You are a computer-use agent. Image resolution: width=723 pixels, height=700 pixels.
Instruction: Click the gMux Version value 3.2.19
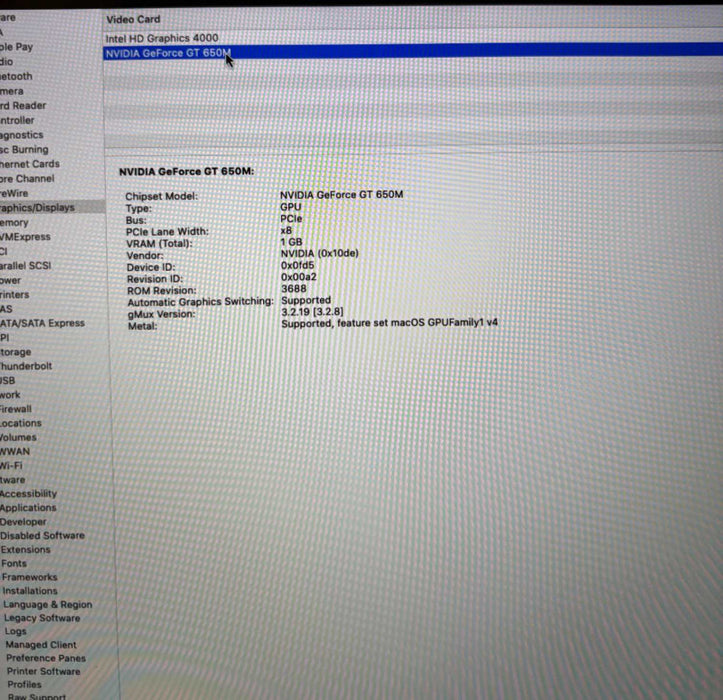click(x=312, y=312)
